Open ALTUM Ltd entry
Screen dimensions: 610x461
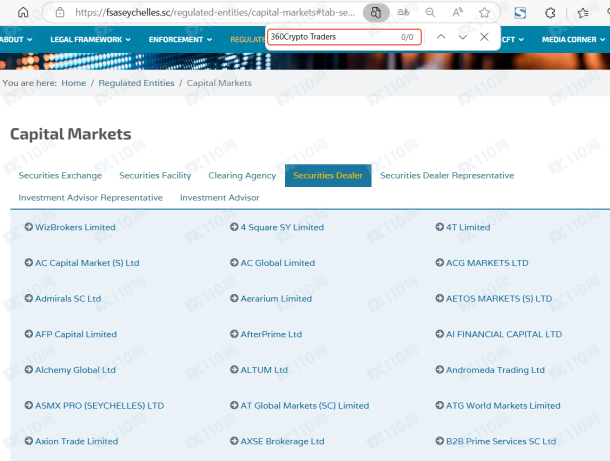click(264, 370)
